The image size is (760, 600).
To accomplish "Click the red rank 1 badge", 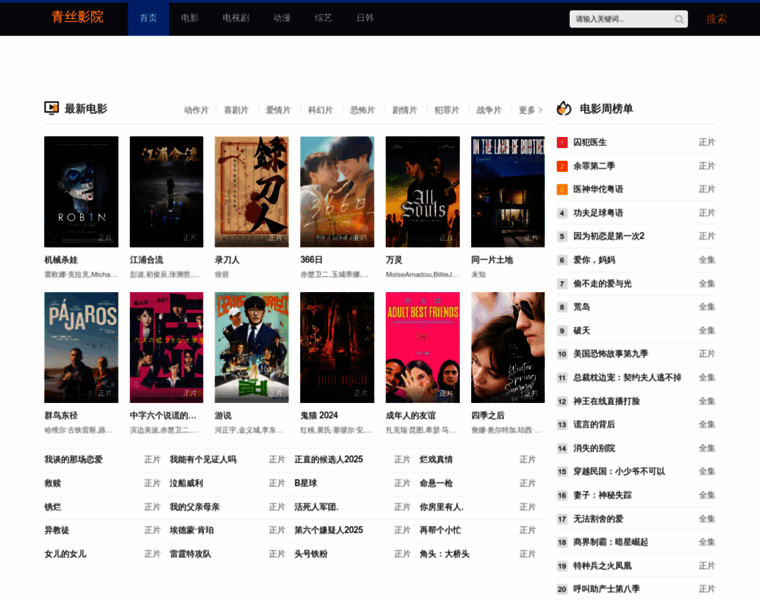I will [562, 142].
